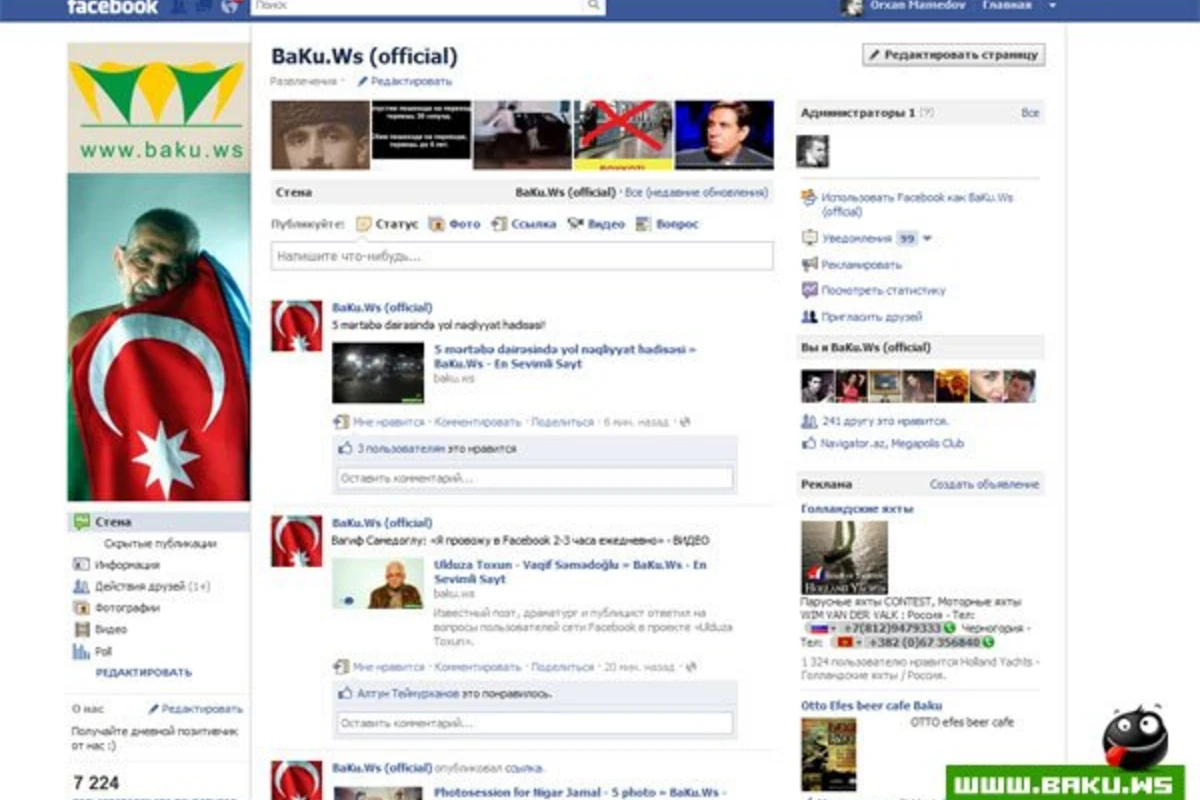Click Скрытые публикации in the sidebar

point(160,544)
